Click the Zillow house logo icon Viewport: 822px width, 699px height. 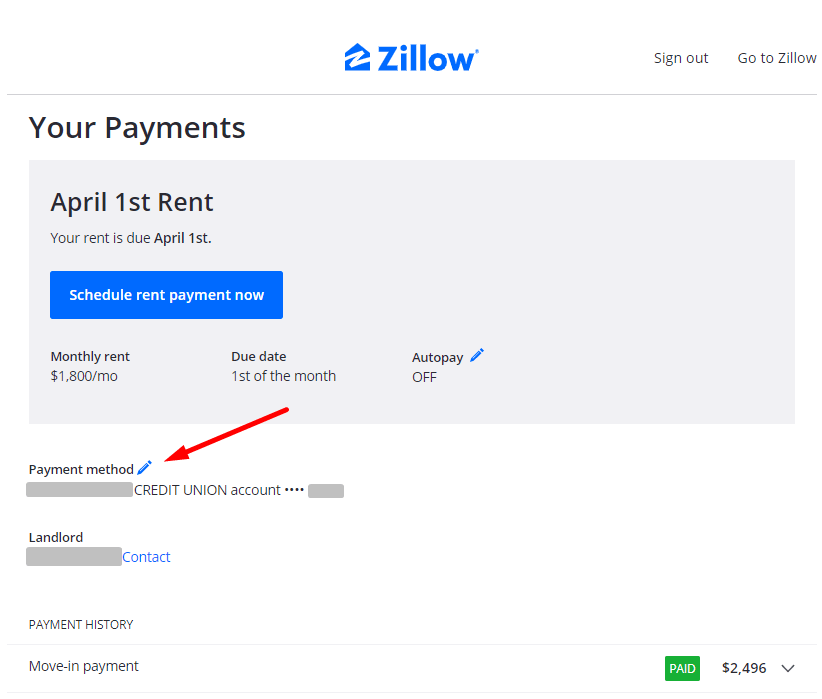[x=358, y=57]
